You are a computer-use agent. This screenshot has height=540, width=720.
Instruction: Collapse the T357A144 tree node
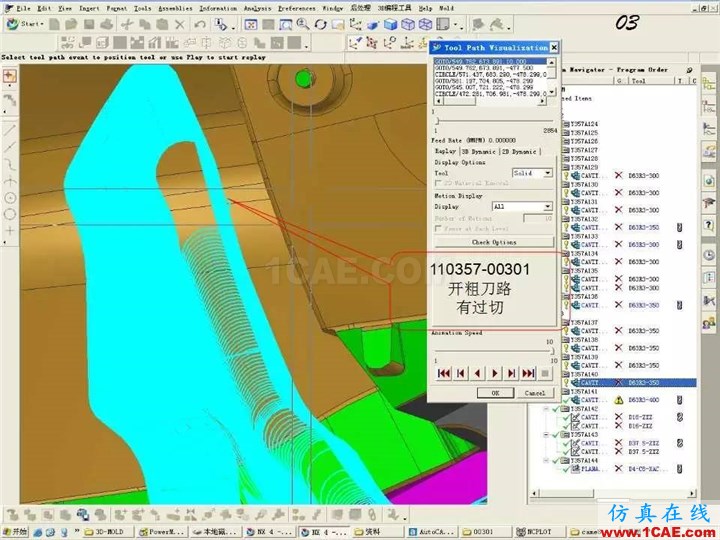(x=546, y=460)
